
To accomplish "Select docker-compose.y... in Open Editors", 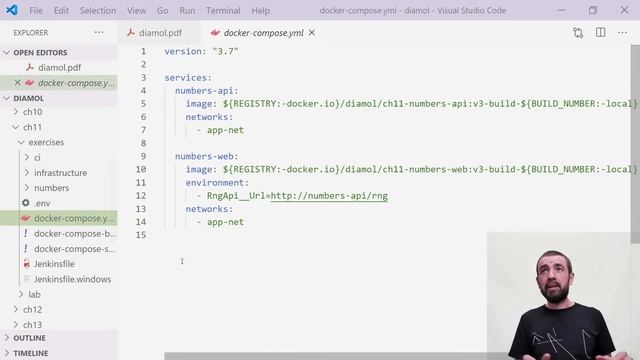I will (76, 83).
